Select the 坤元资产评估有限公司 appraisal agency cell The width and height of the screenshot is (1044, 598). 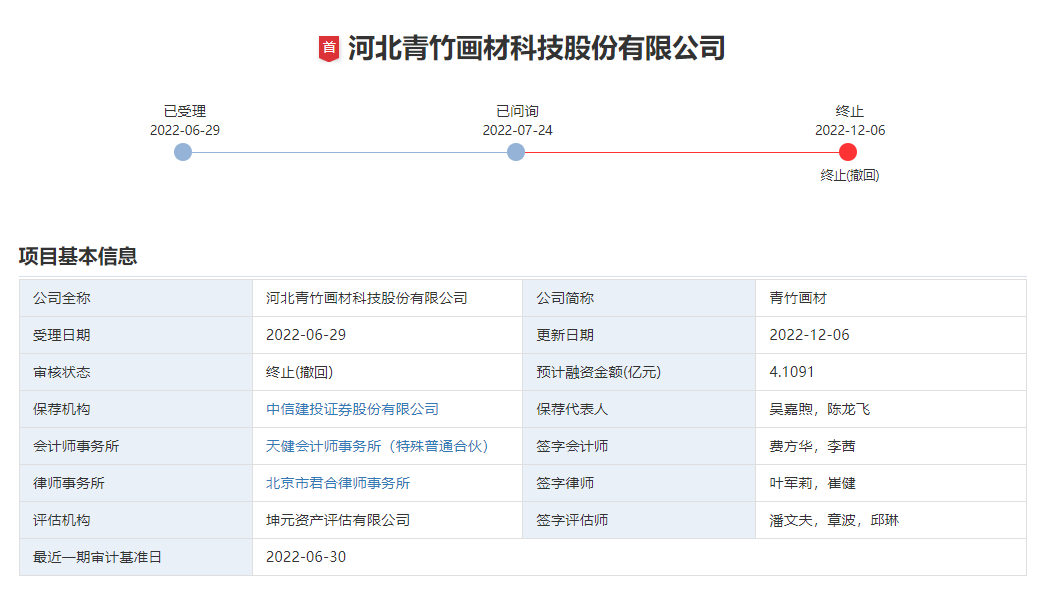[338, 520]
